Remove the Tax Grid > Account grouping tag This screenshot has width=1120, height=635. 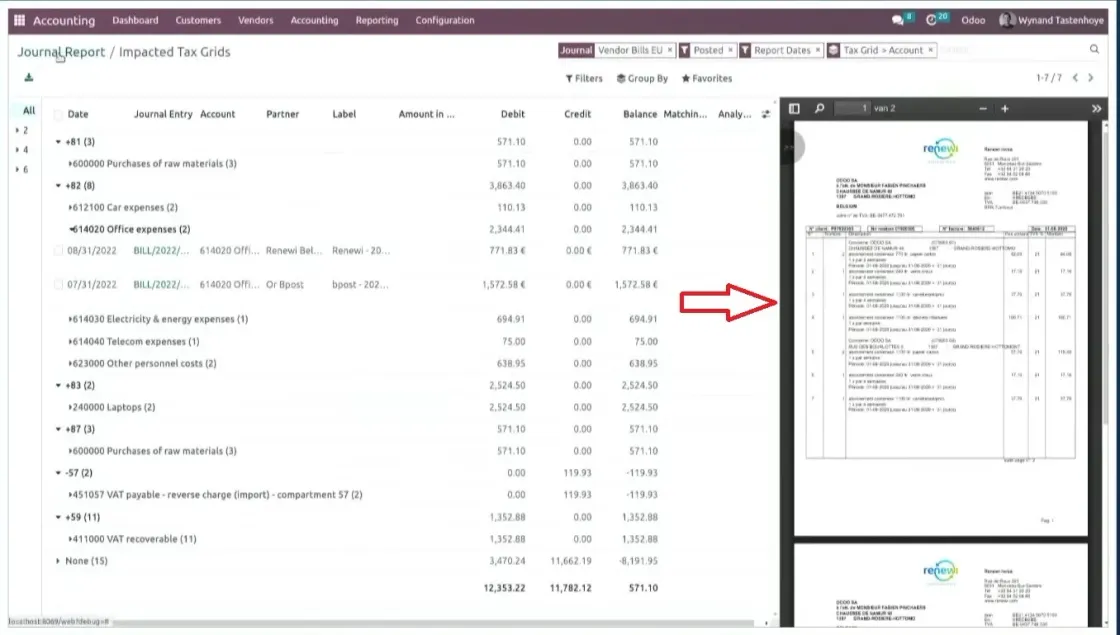coord(930,50)
